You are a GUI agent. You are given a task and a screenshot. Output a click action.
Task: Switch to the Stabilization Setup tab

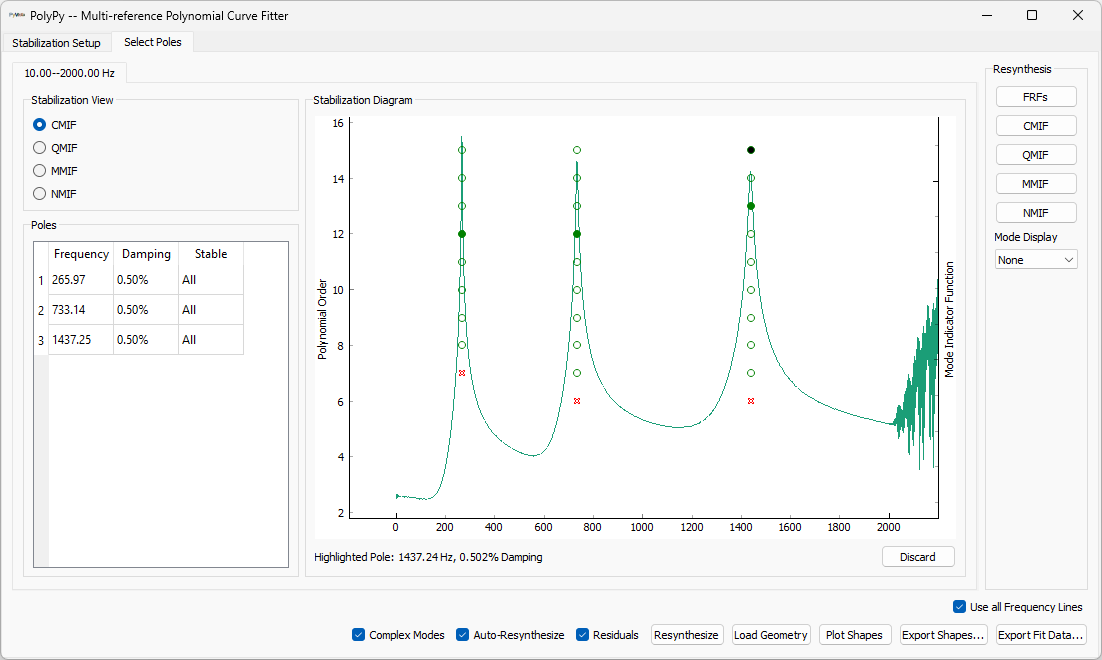57,43
